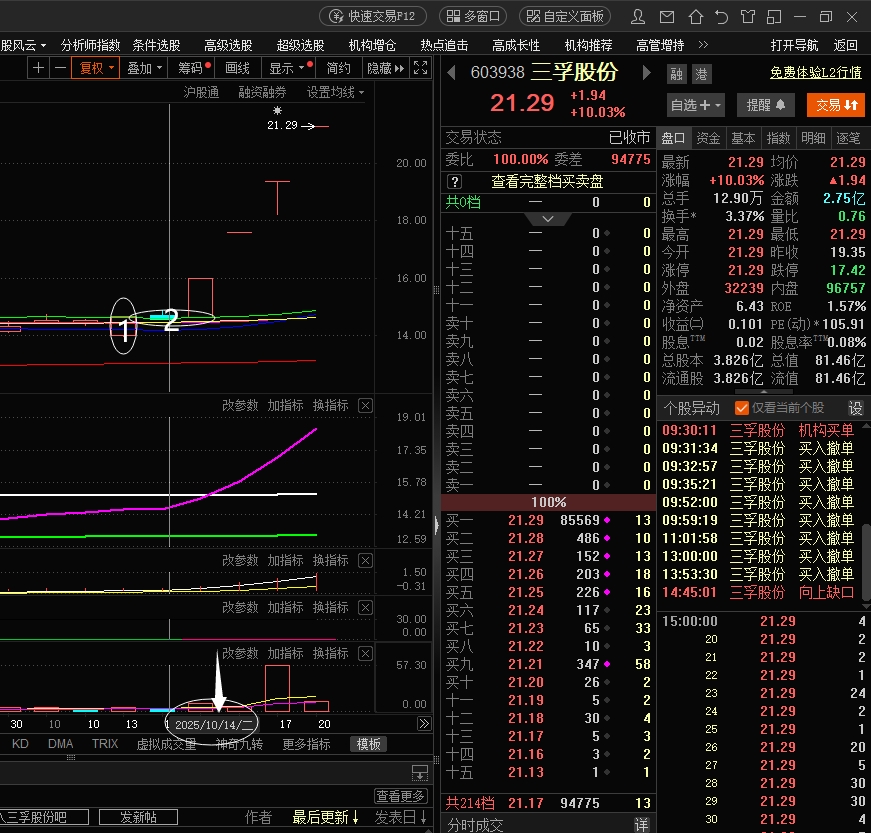The height and width of the screenshot is (833, 871).
Task: Open 自选+ dropdown
Action: (x=695, y=105)
